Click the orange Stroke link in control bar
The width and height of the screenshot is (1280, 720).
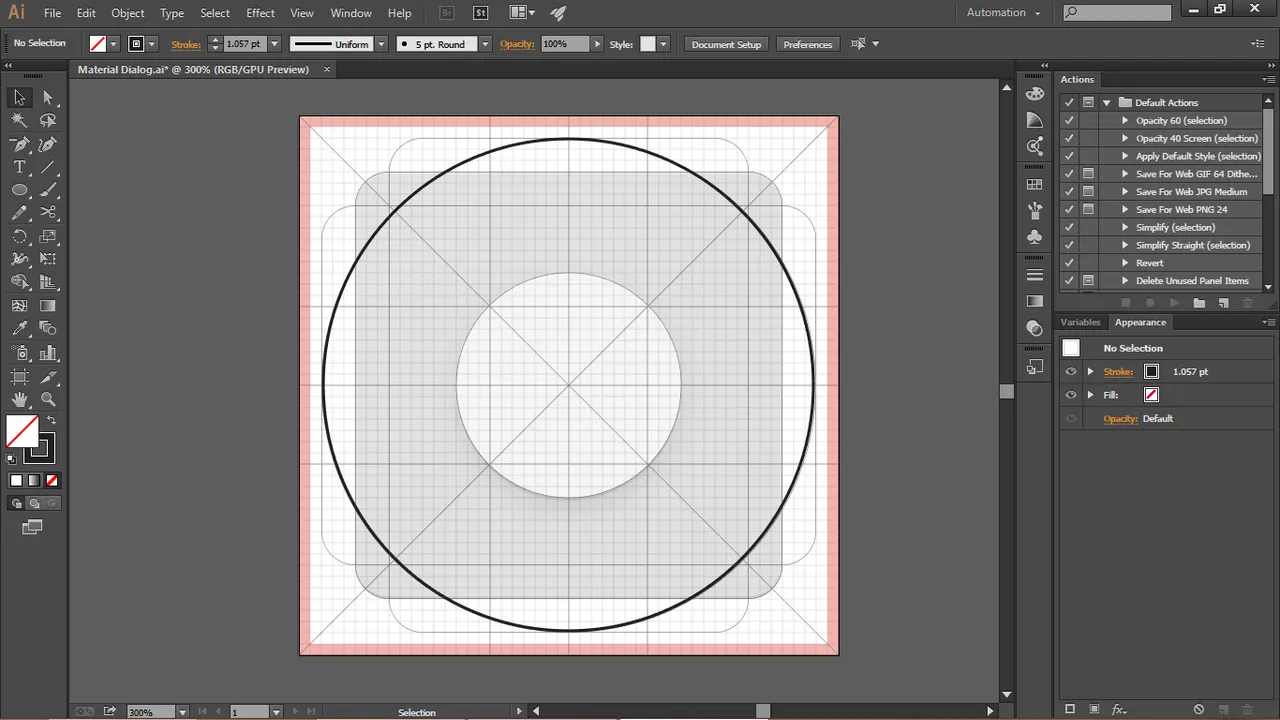coord(186,44)
